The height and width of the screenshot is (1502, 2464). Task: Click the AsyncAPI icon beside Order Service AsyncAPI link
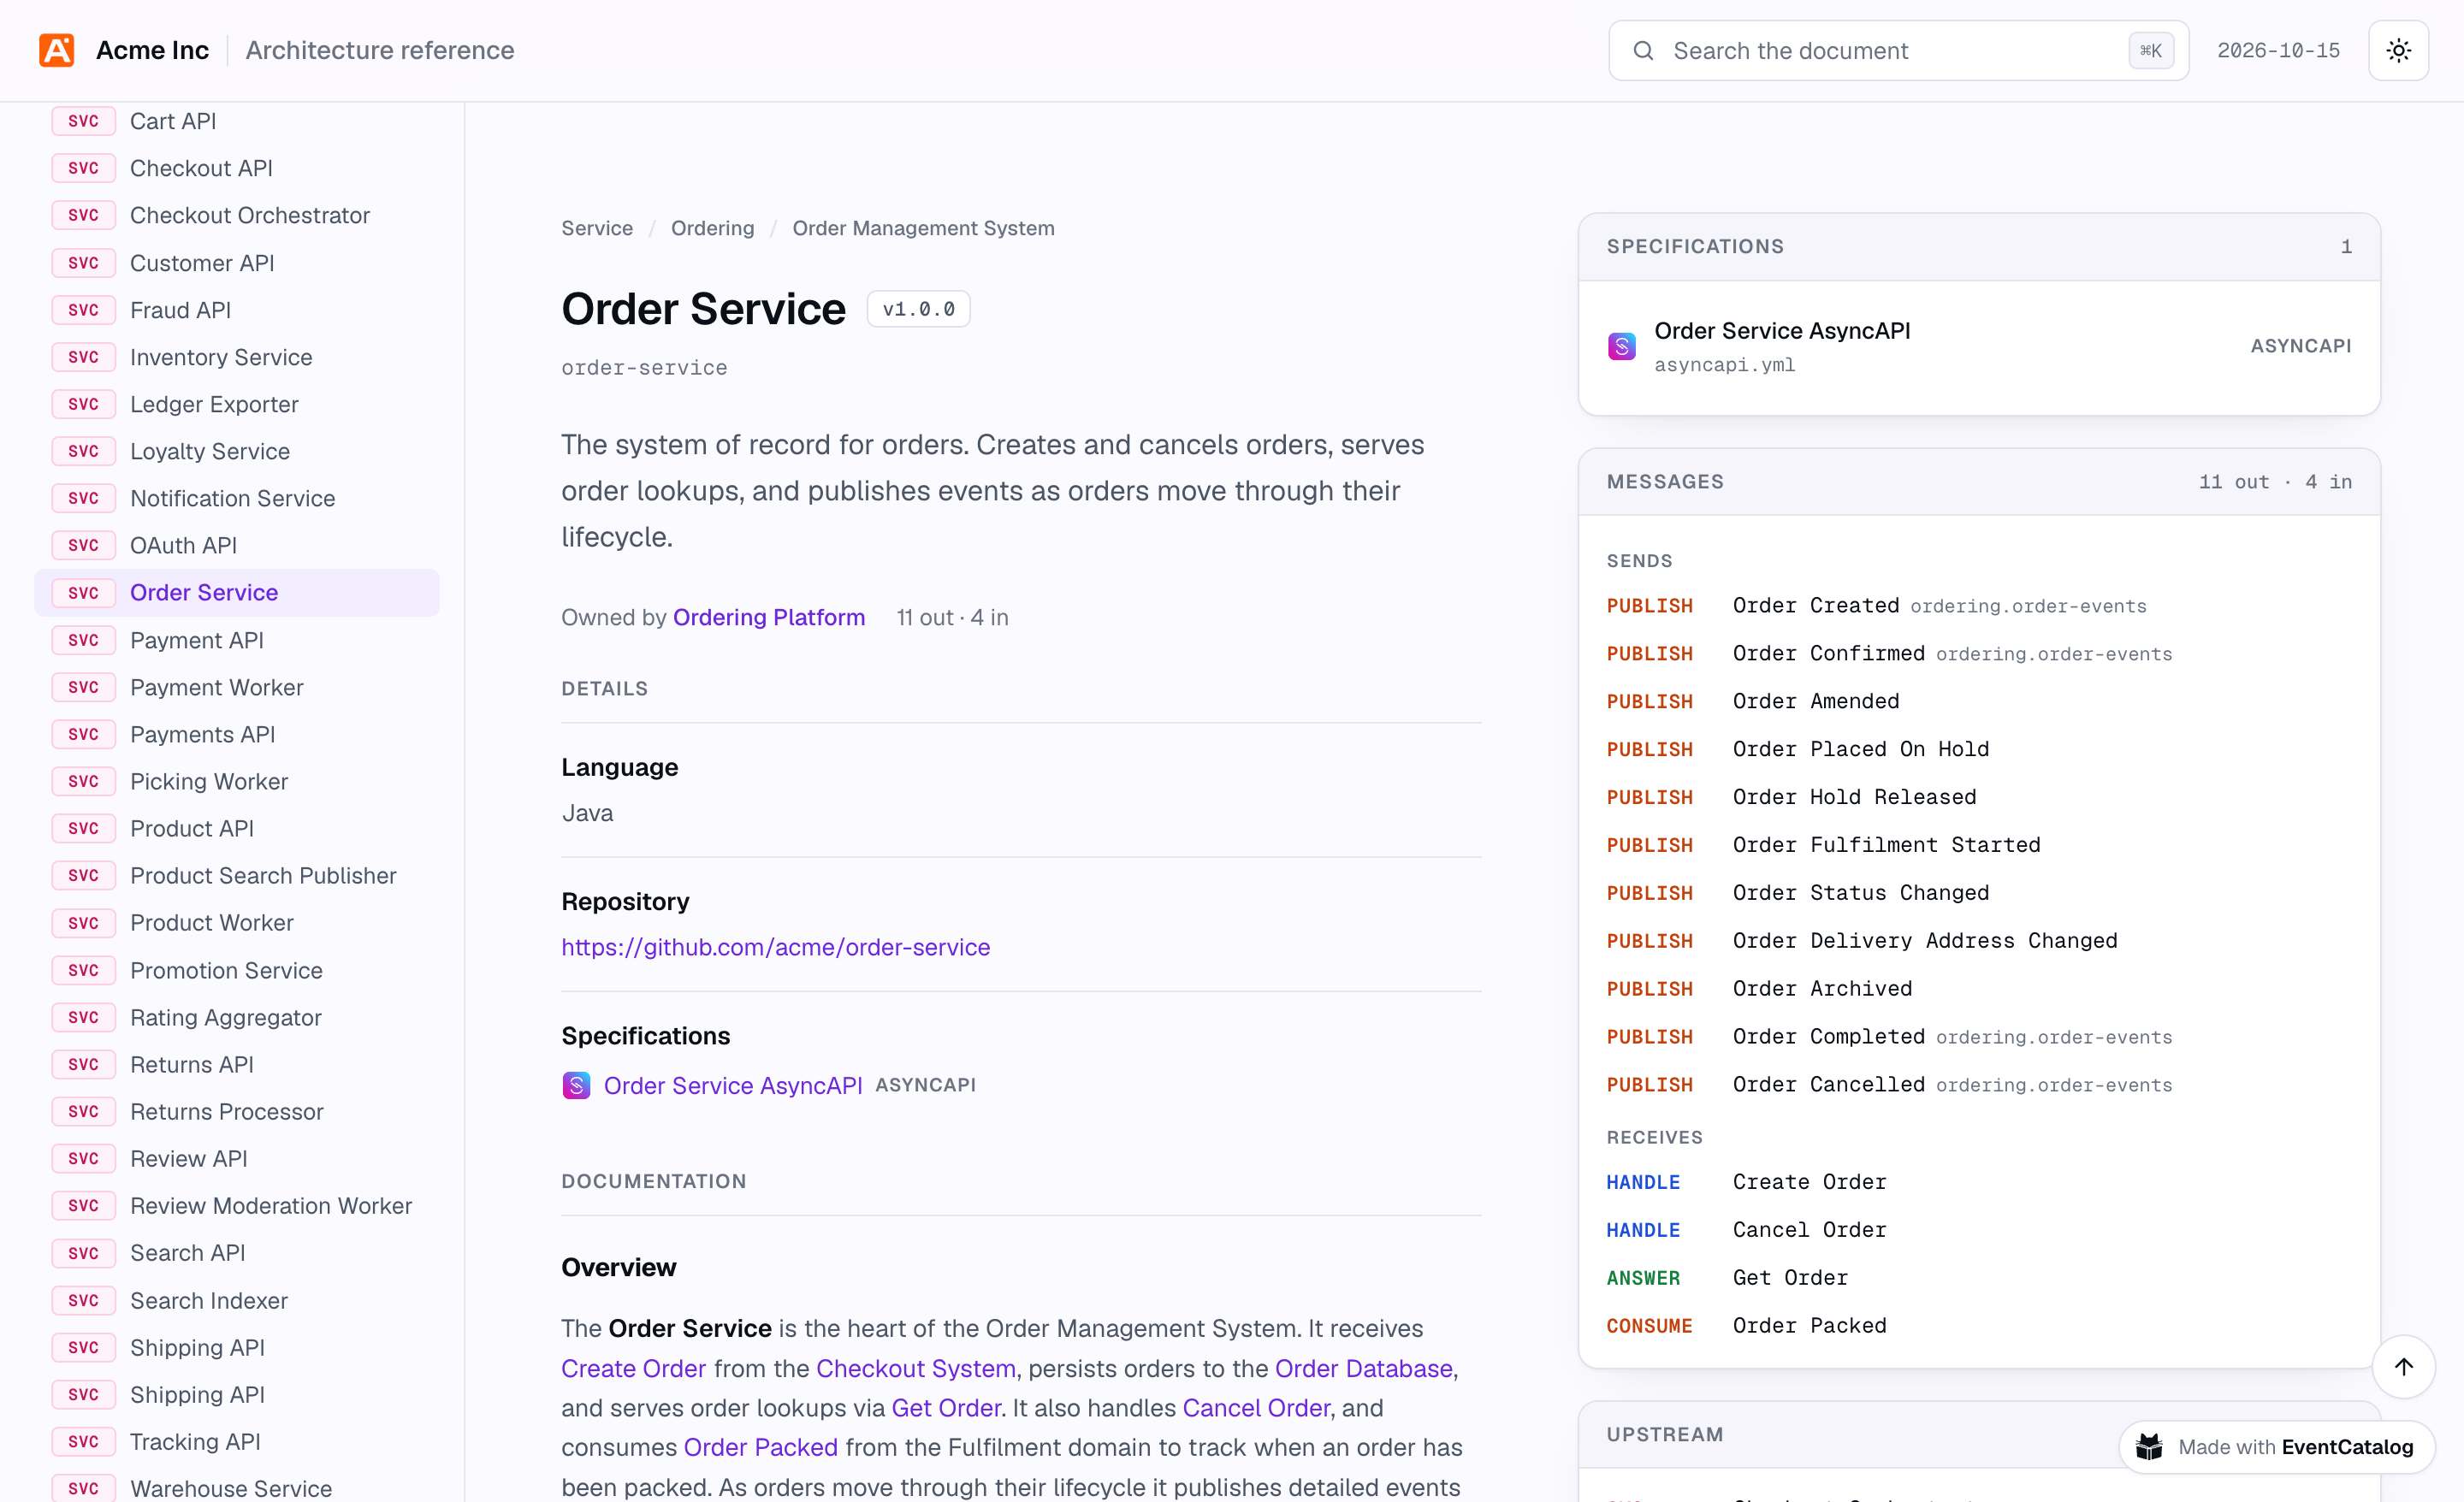click(576, 1085)
